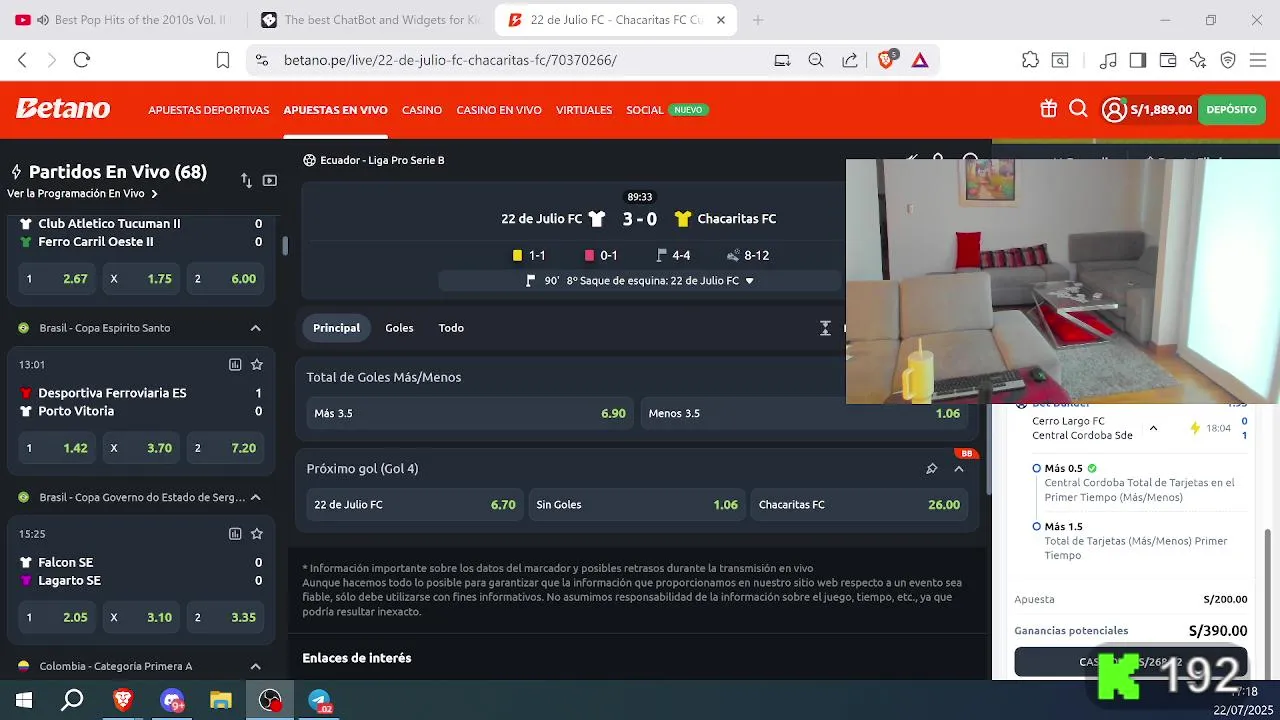Screen dimensions: 1280x720
Task: Open the Brave wallet icon
Action: pyautogui.click(x=1168, y=60)
